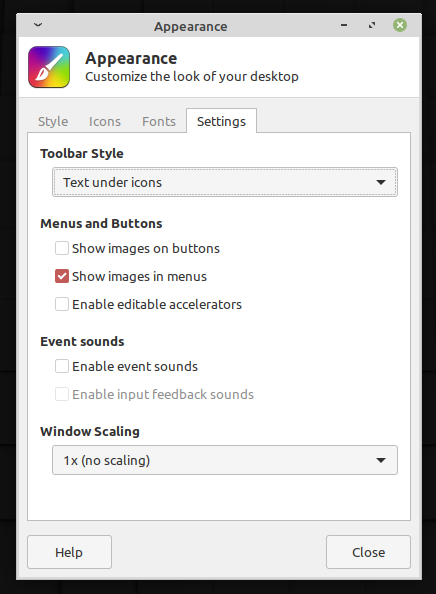Viewport: 436px width, 594px height.
Task: Switch to the Style tab
Action: pos(53,121)
